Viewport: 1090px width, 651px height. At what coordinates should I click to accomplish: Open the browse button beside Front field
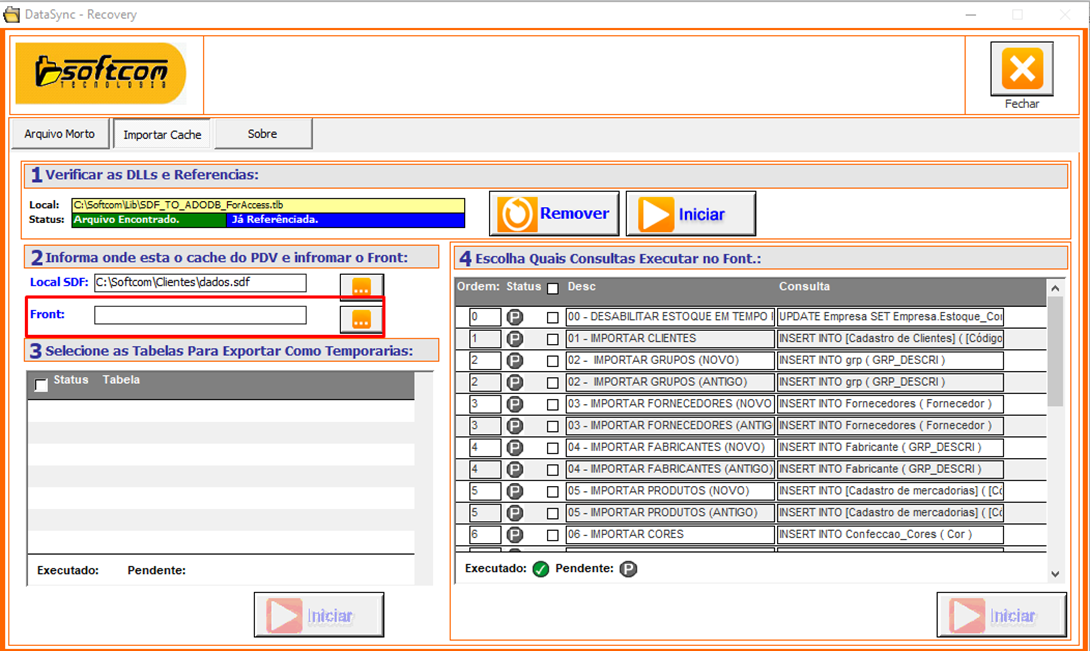point(361,319)
